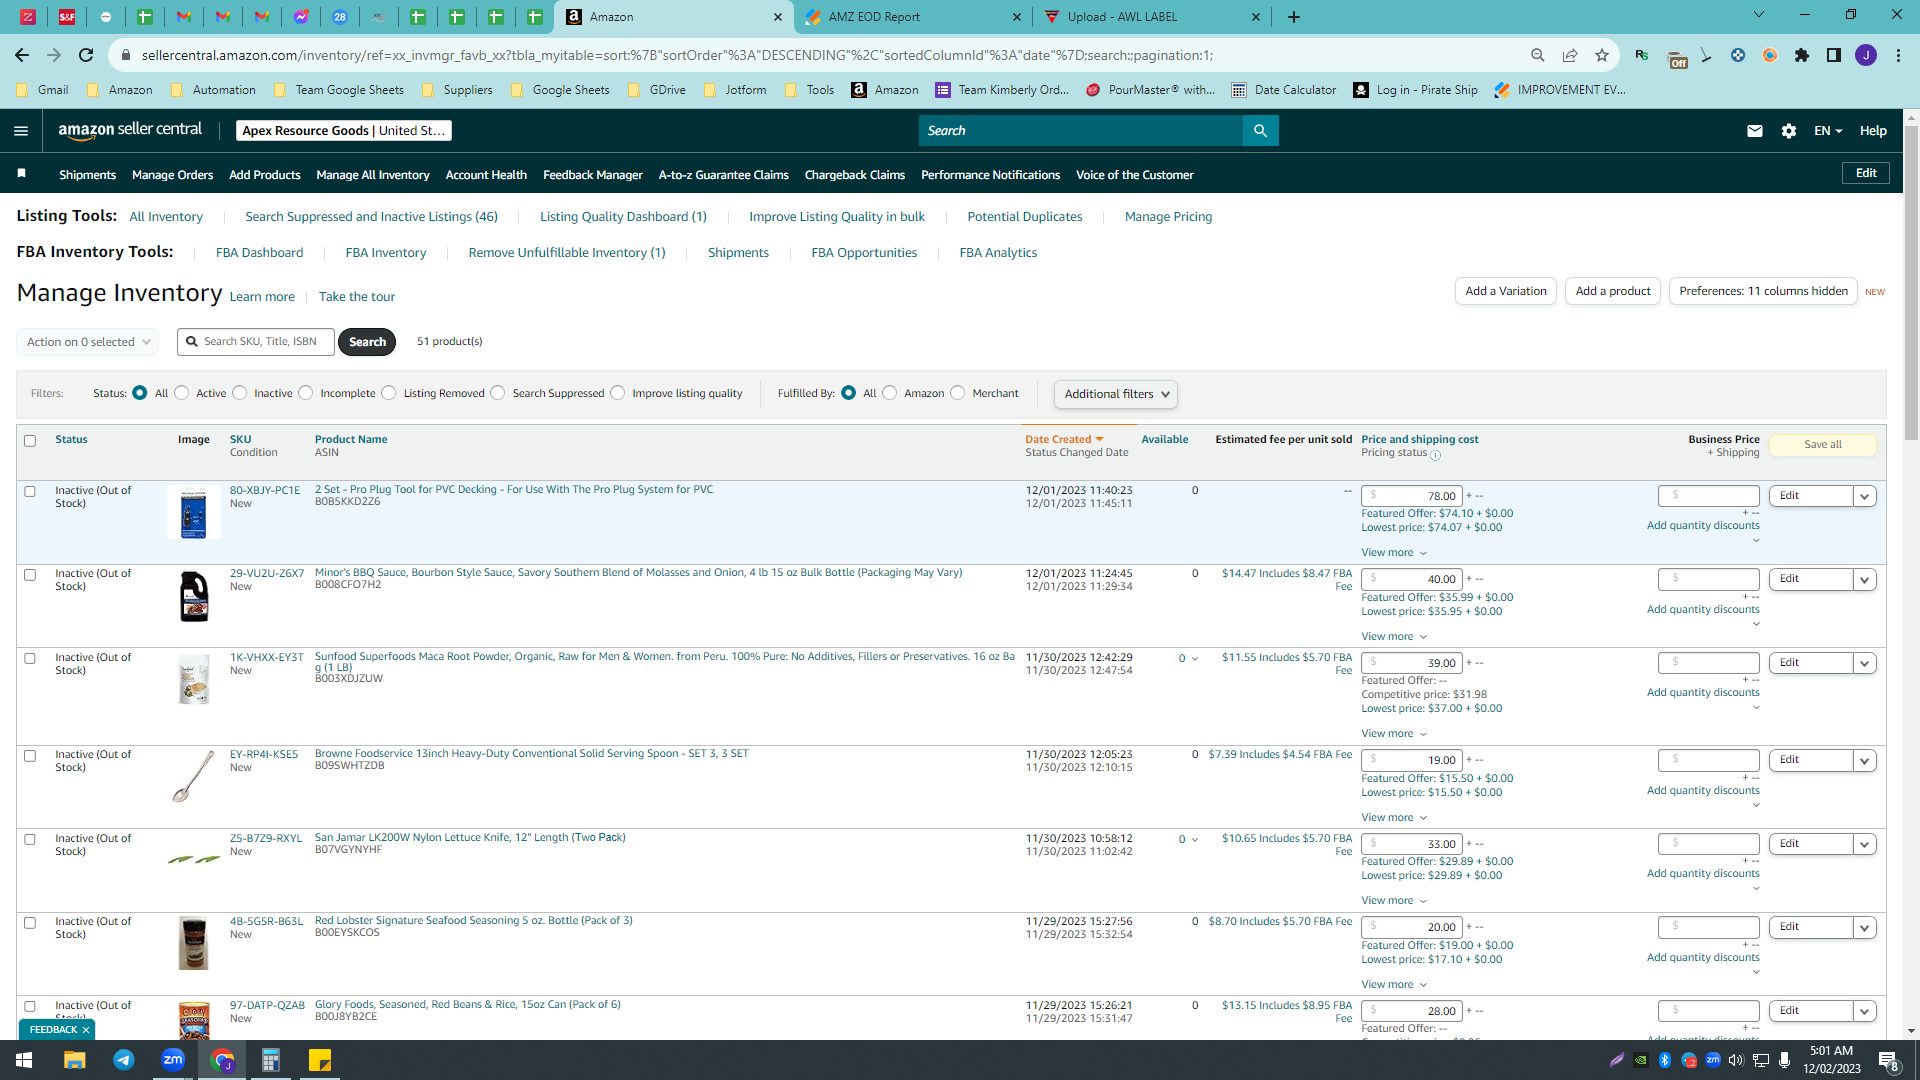Close the FEEDBACK tab with its X
1920x1080 pixels.
click(86, 1029)
